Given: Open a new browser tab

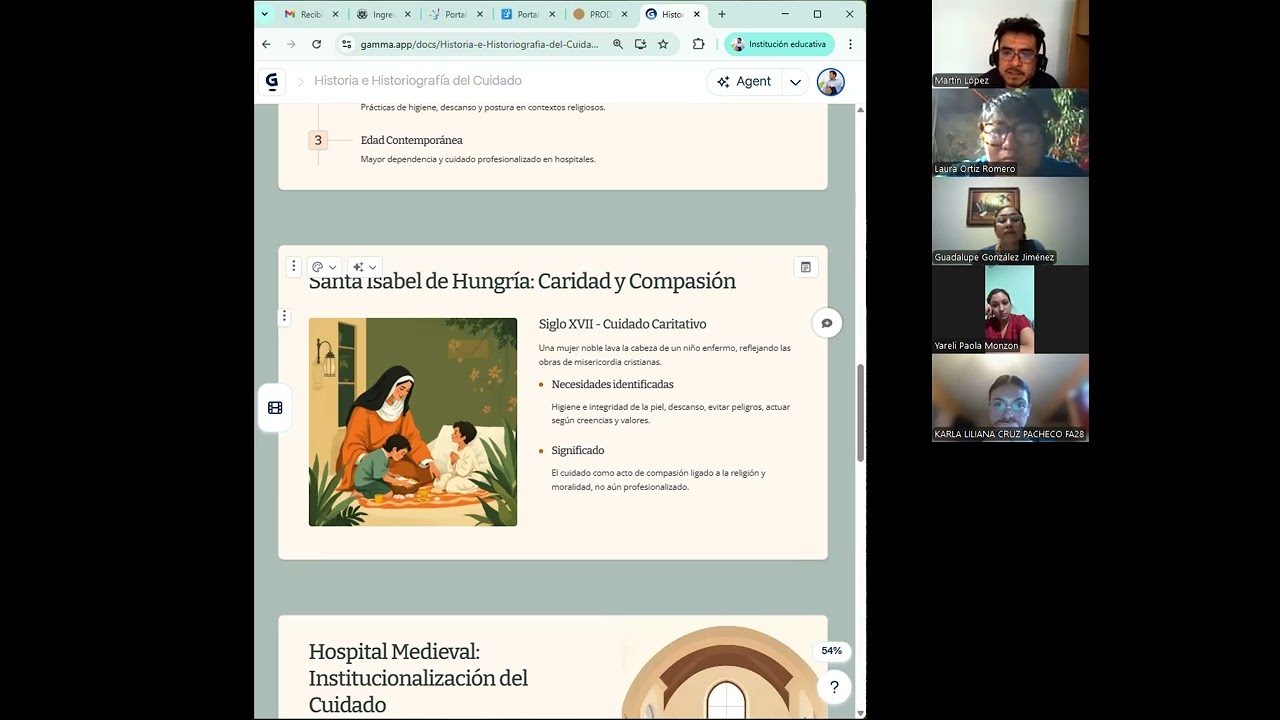Looking at the screenshot, I should point(722,14).
